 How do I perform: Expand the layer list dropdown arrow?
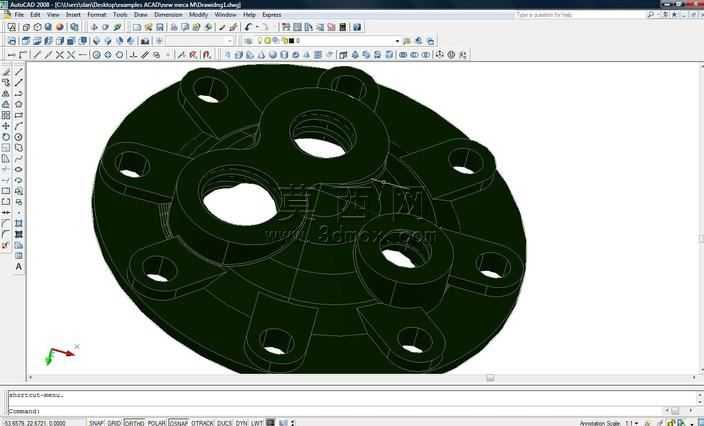point(397,41)
